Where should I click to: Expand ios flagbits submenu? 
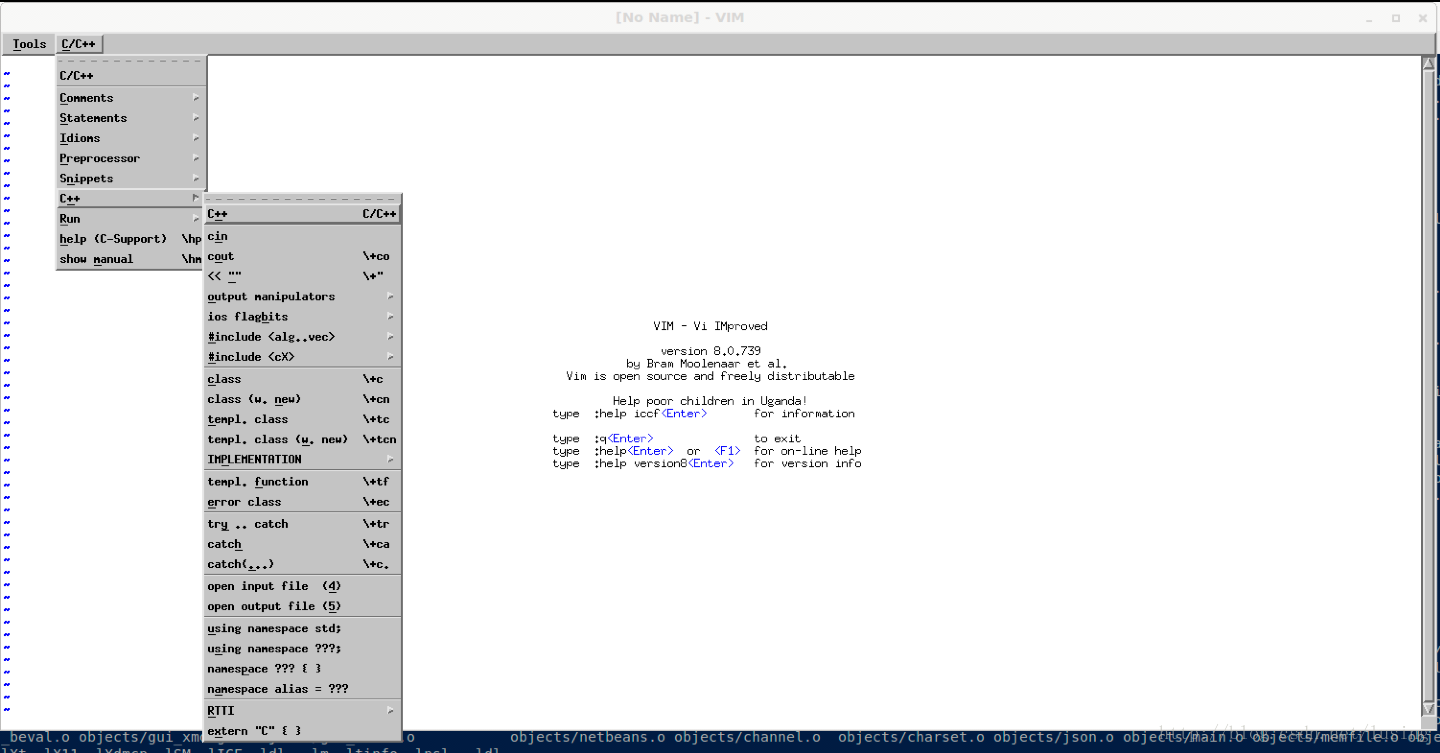pyautogui.click(x=302, y=317)
